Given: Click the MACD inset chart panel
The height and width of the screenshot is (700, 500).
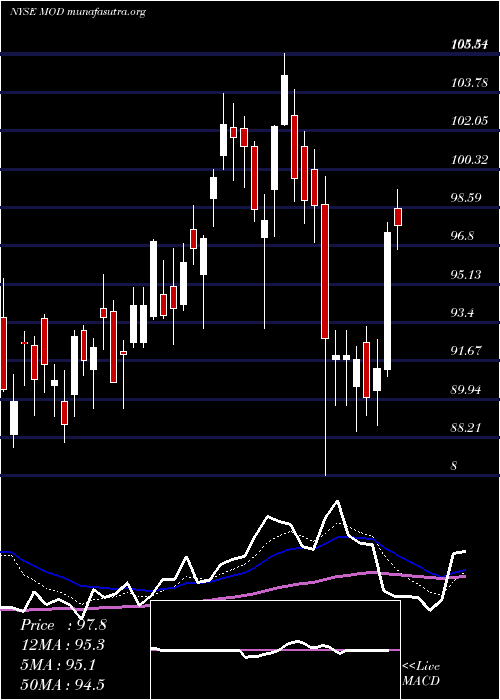Looking at the screenshot, I should tap(275, 650).
